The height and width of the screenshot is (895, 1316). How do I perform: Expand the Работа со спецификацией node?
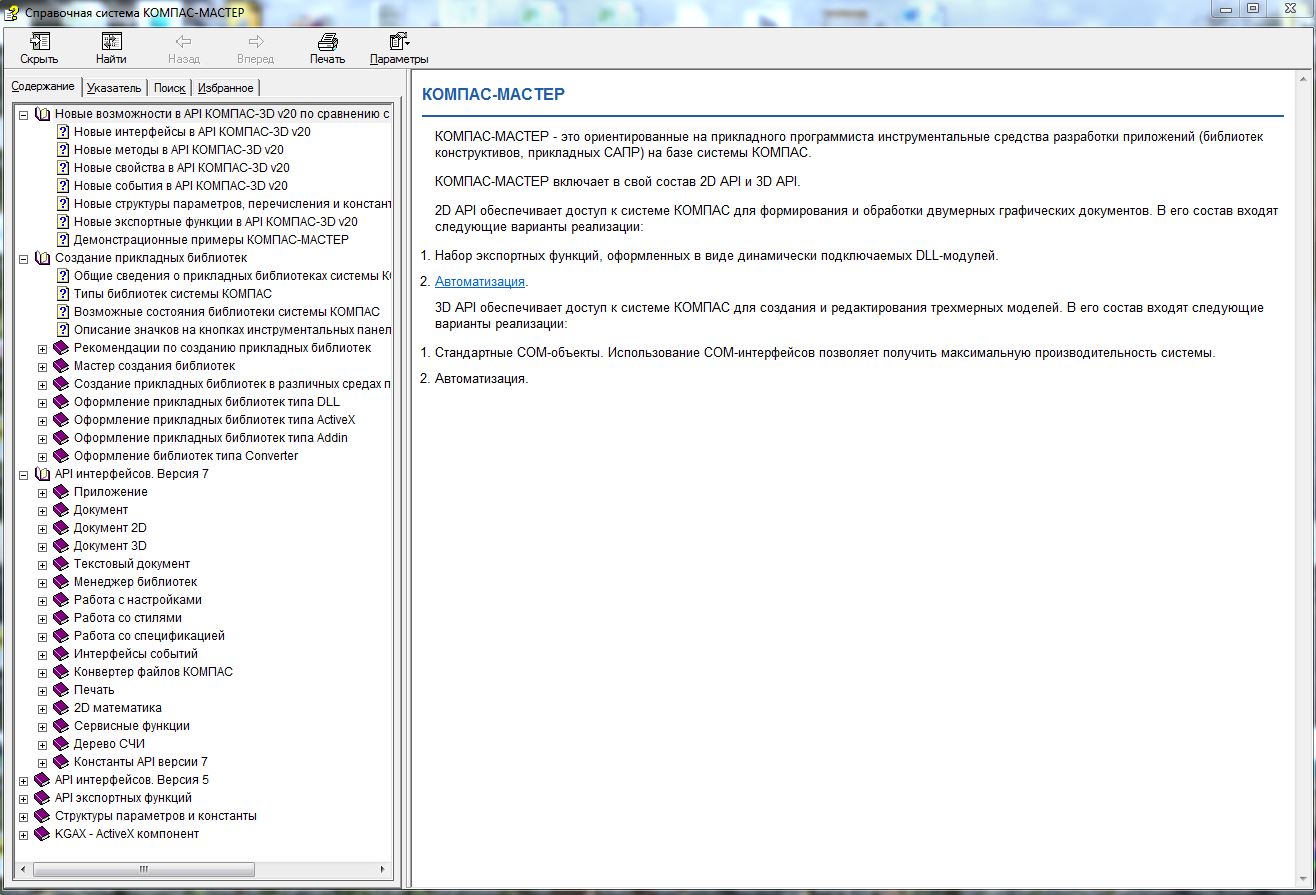[43, 637]
